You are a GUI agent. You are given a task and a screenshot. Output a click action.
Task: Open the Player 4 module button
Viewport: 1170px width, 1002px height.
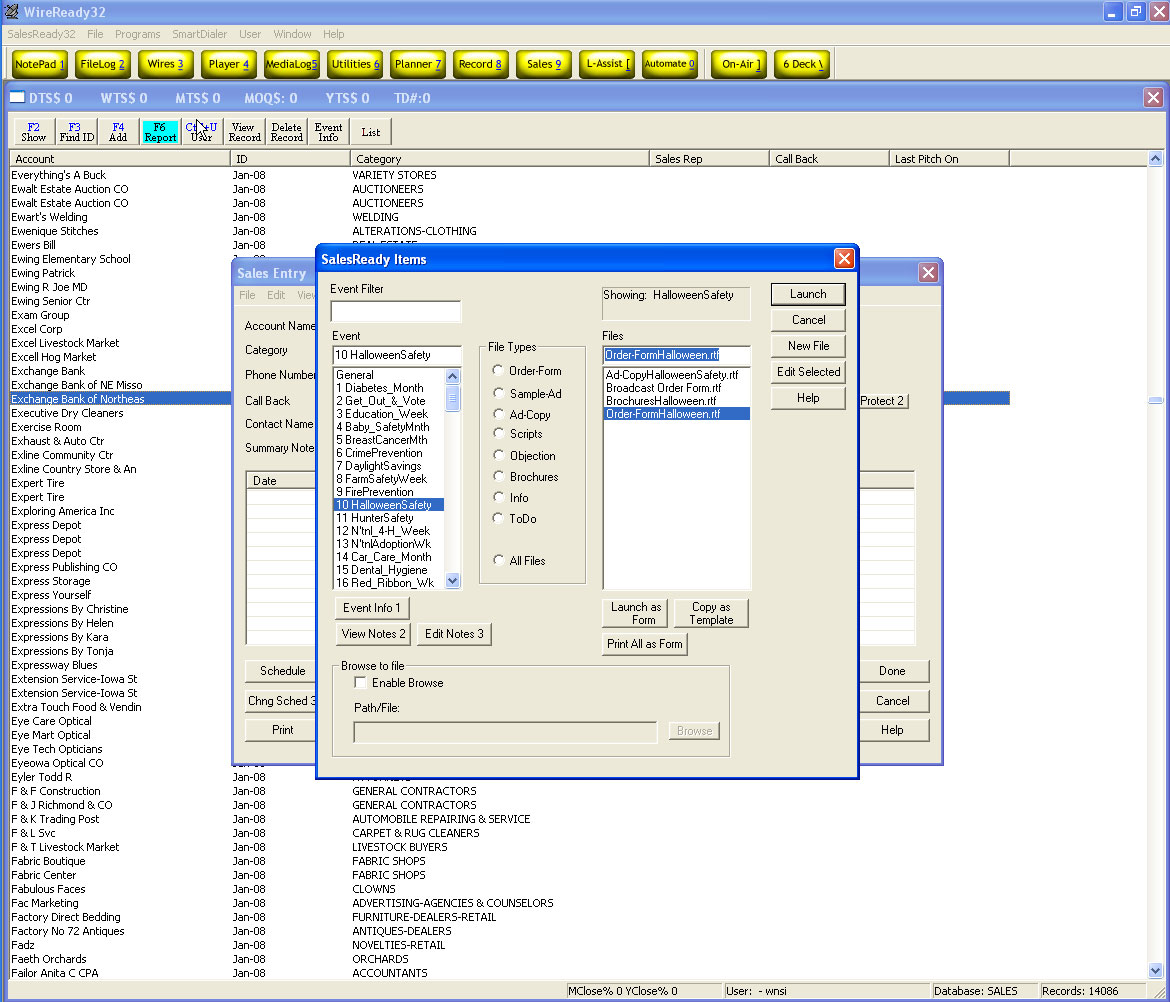[x=229, y=64]
